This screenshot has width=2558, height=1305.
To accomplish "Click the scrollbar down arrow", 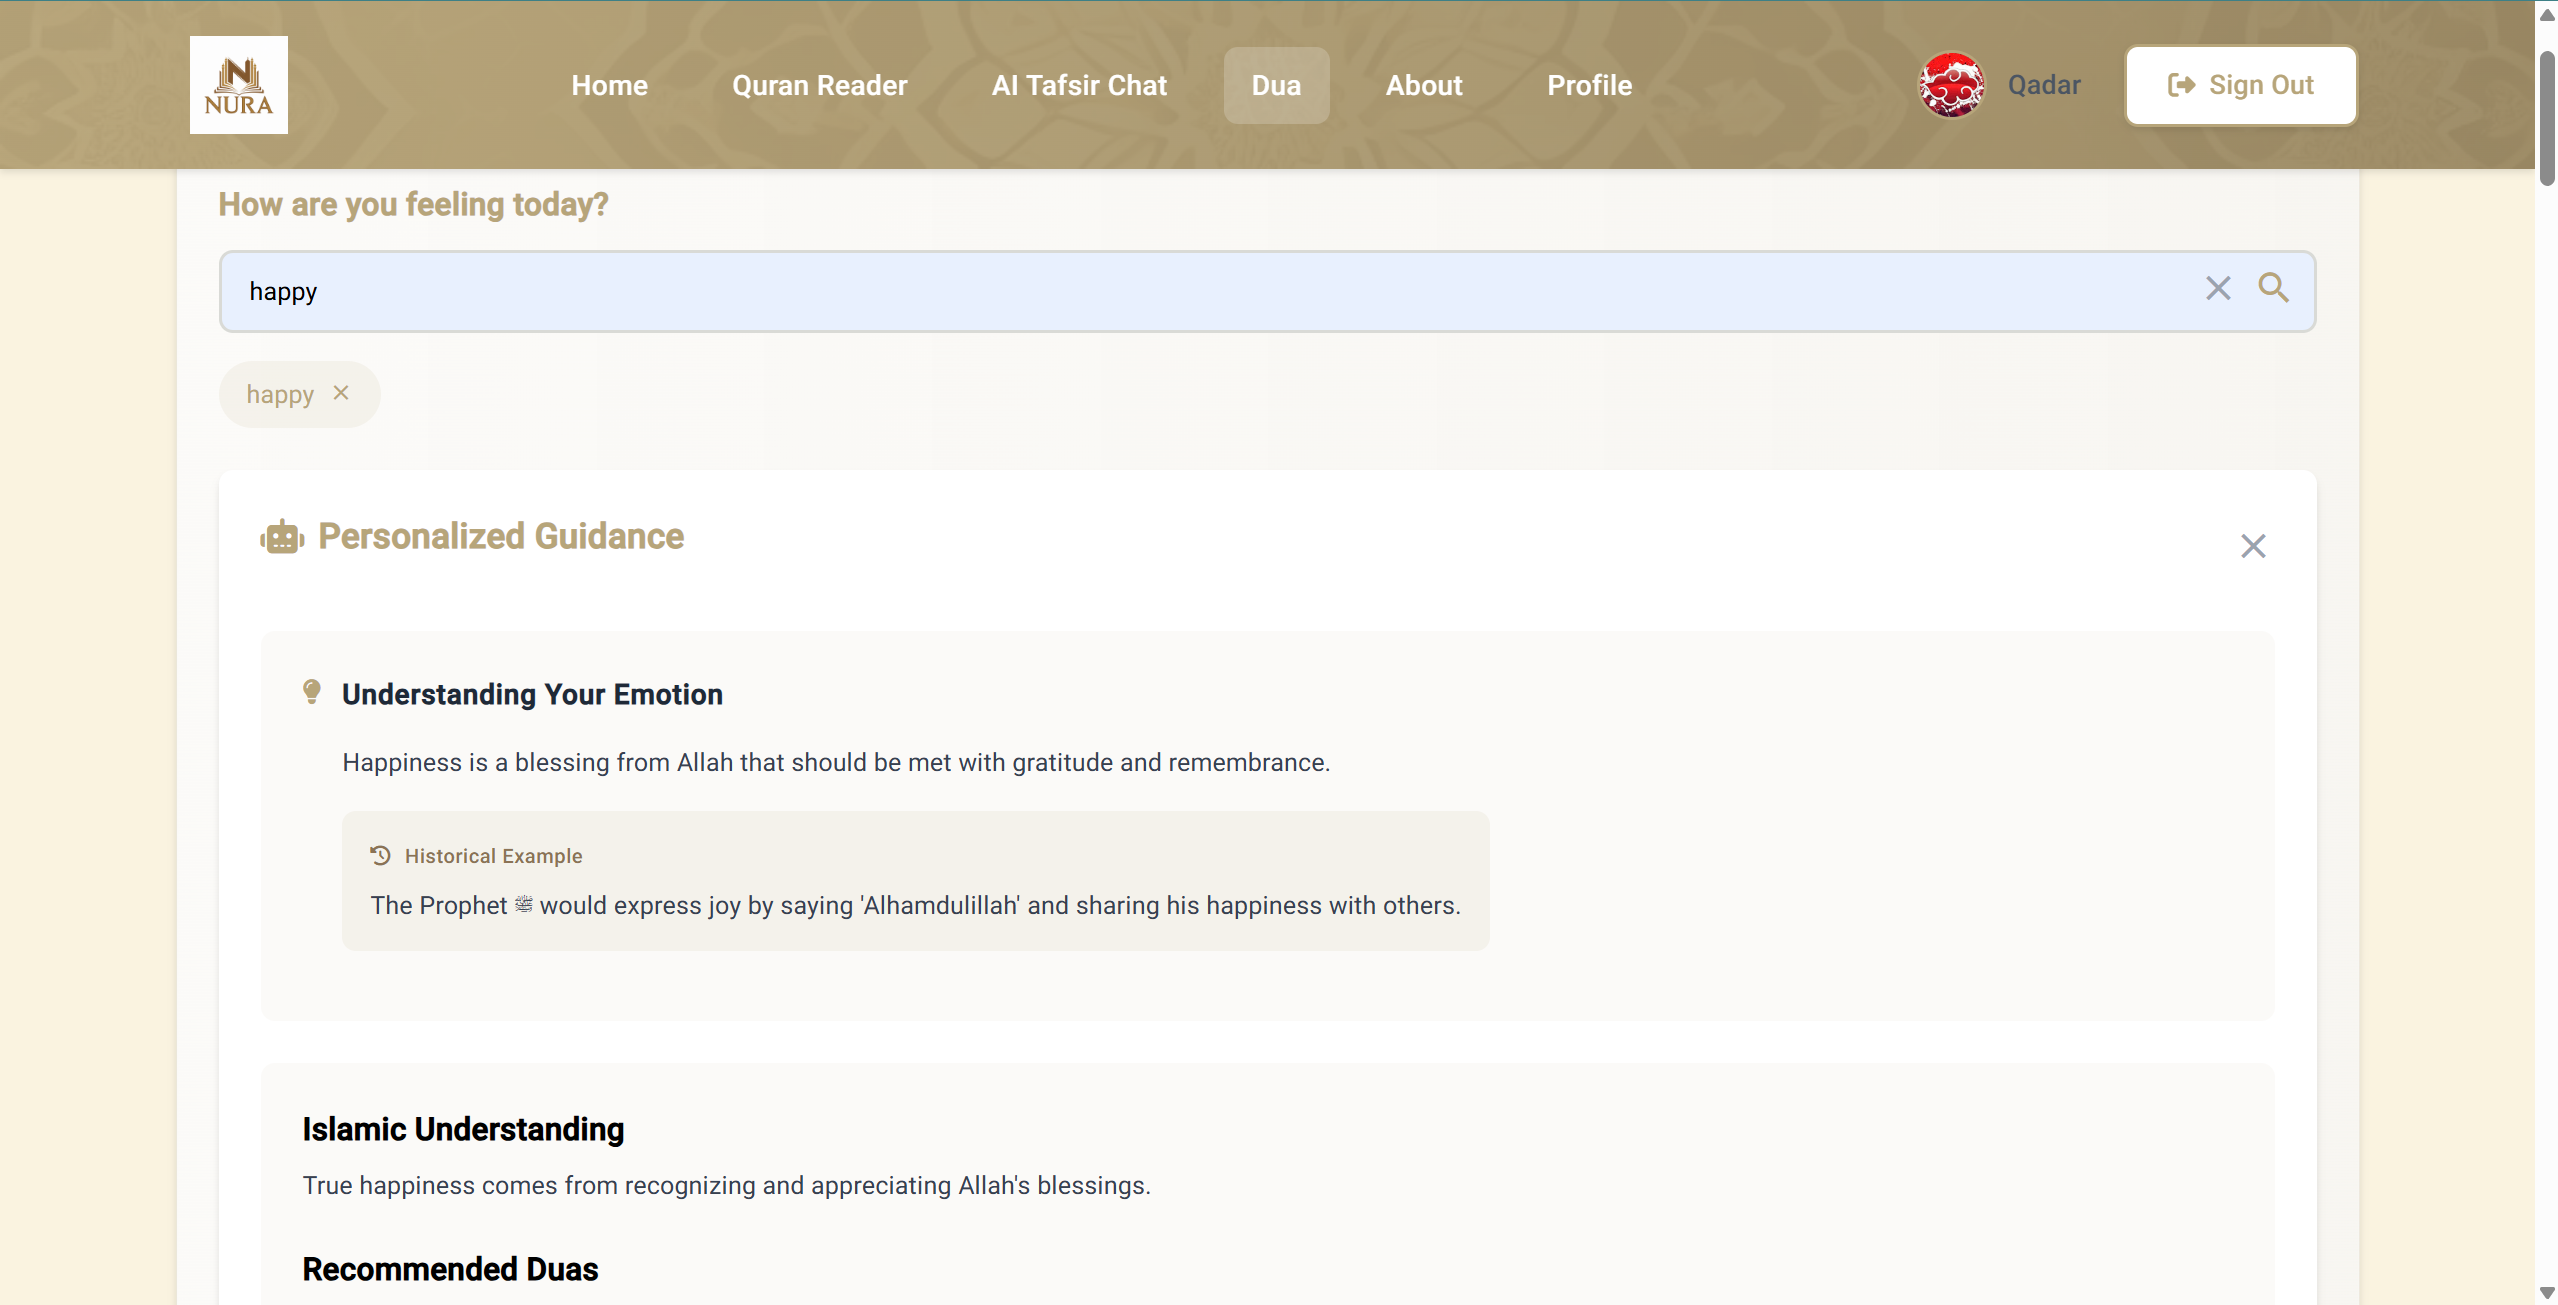I will 2547,1293.
